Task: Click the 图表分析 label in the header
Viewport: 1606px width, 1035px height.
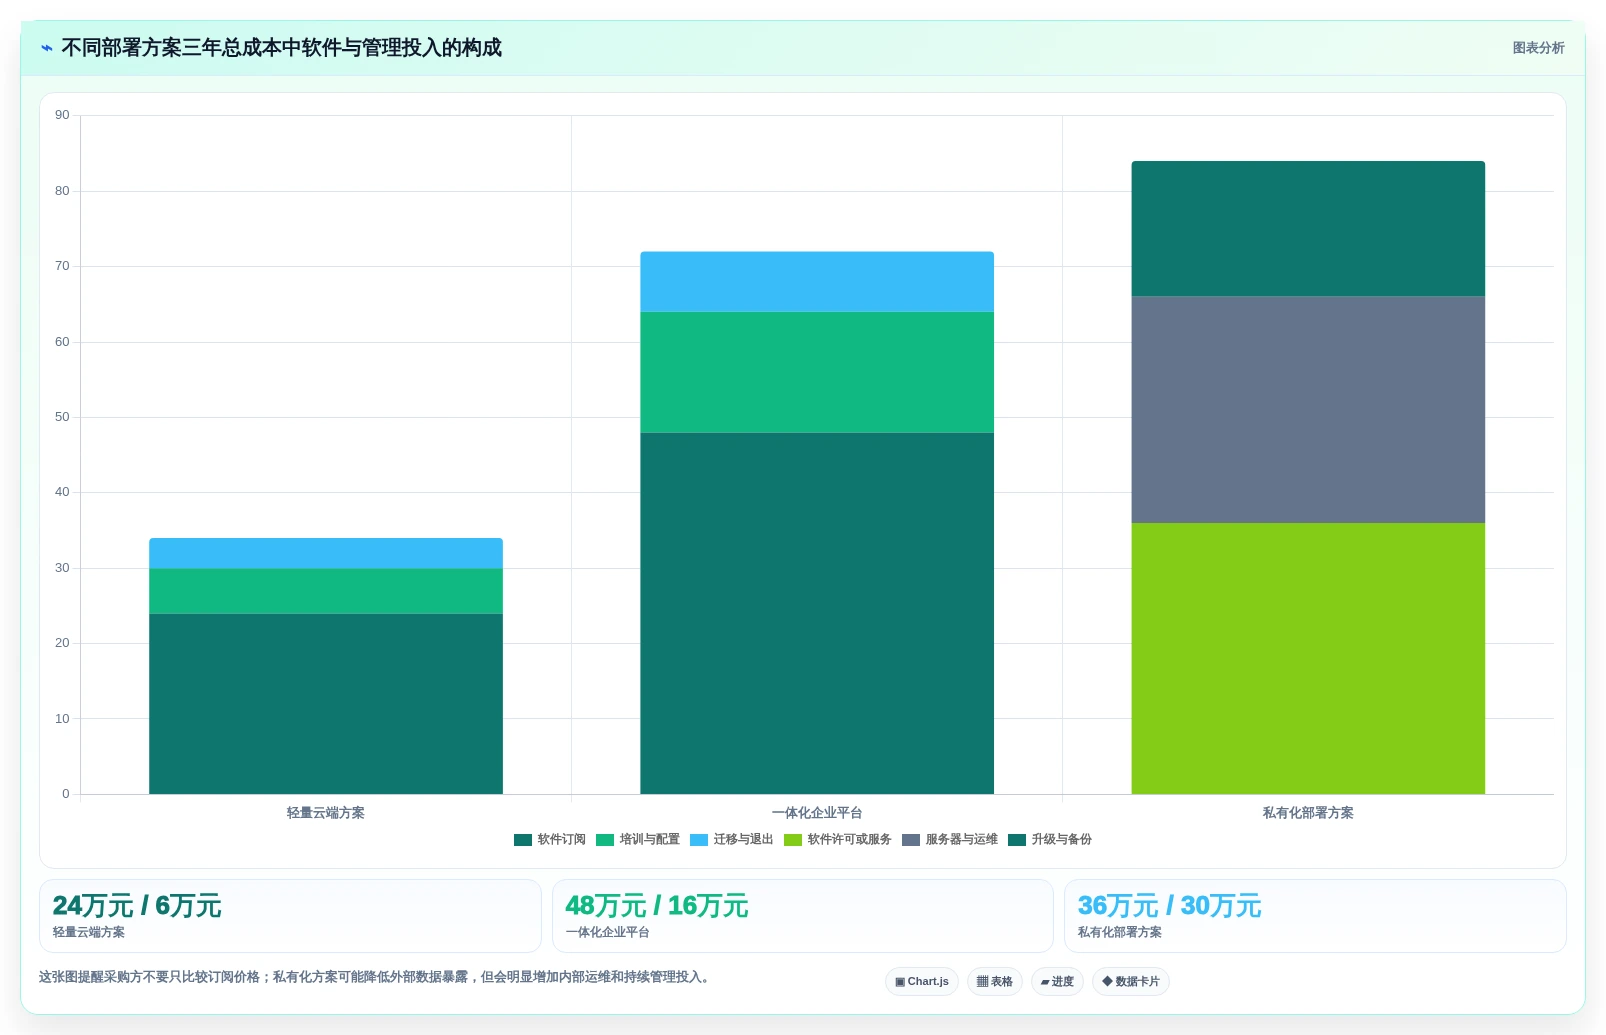Action: (1538, 48)
